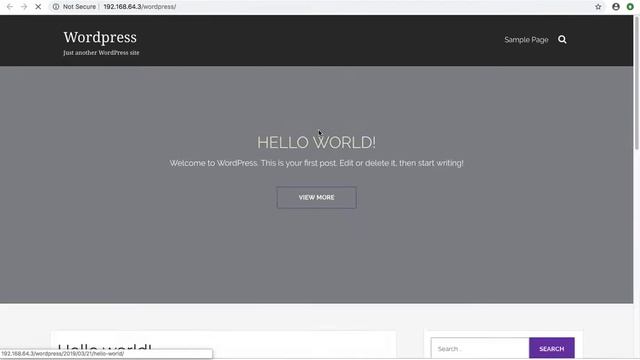Click the vertical page scrollbar thumb
This screenshot has width=640, height=360.
point(636,84)
